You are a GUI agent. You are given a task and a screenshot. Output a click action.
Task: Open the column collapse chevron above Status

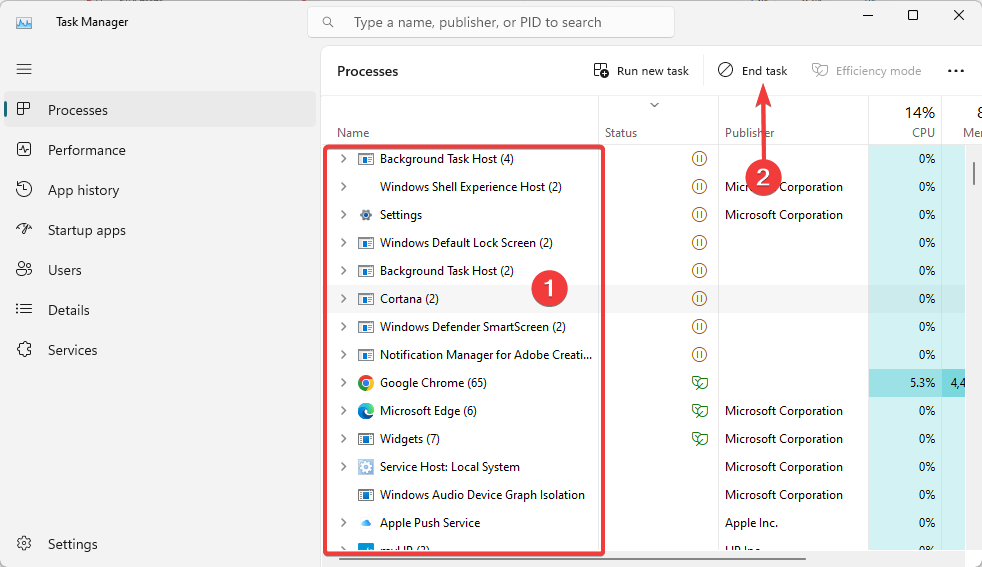click(655, 105)
